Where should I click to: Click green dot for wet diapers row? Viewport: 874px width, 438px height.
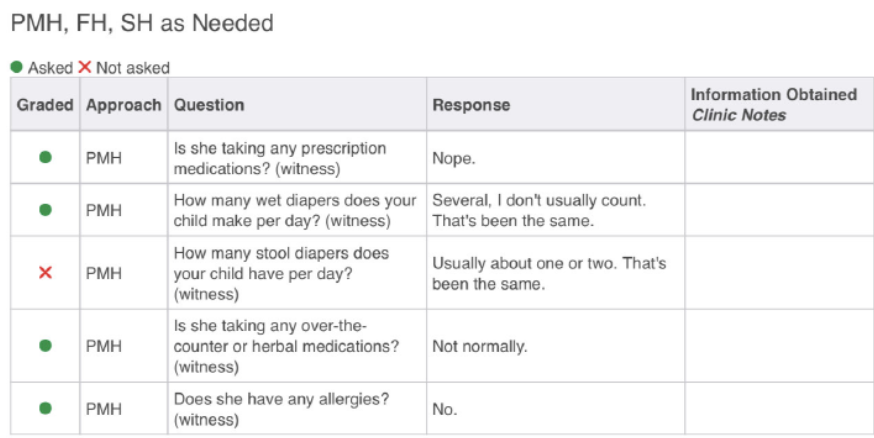45,210
